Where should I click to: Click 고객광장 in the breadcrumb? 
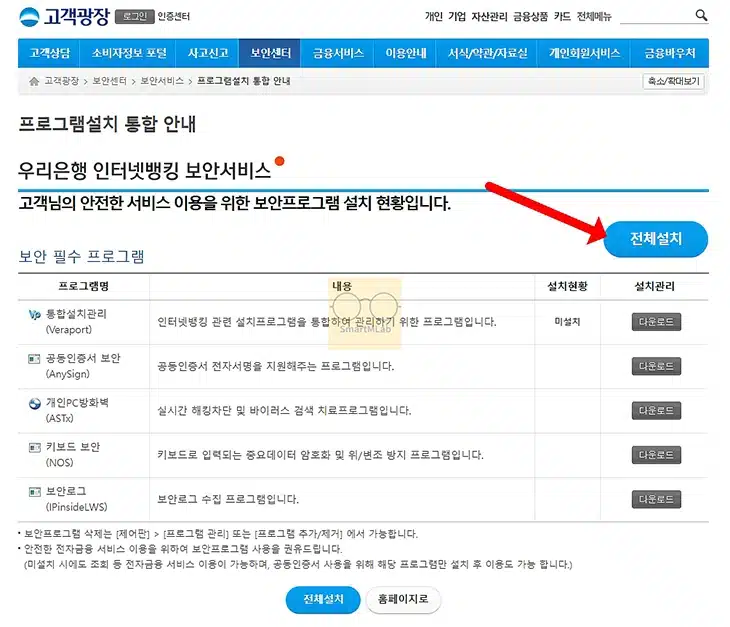61,81
